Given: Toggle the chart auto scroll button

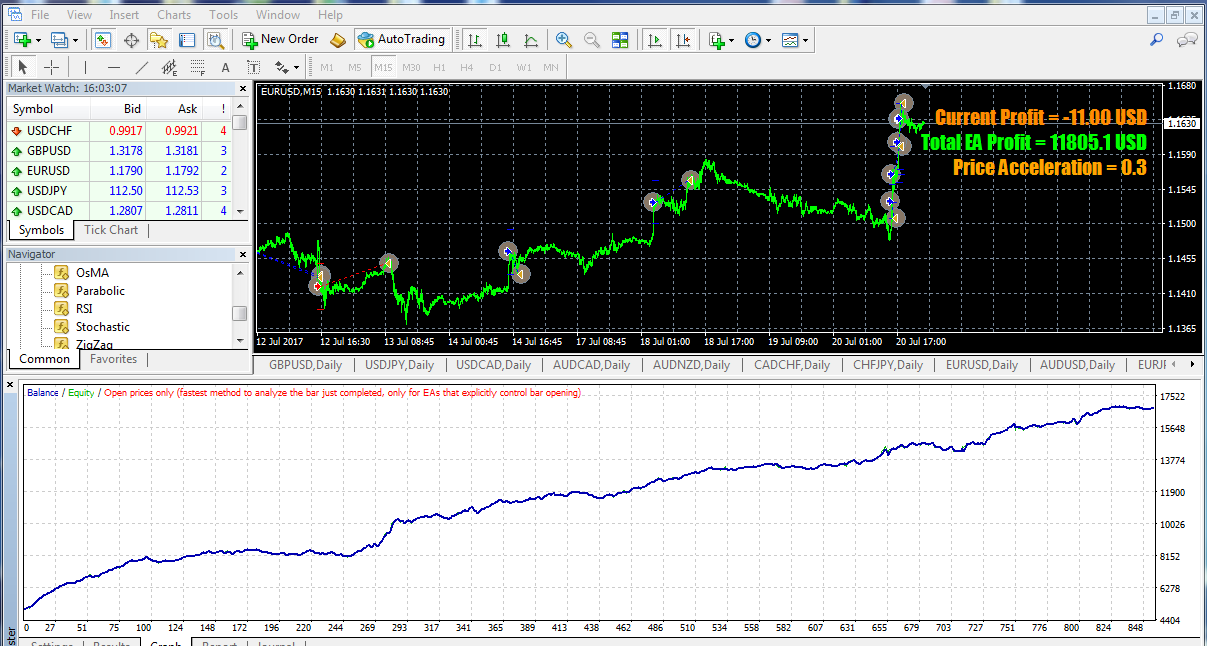Looking at the screenshot, I should pos(655,40).
